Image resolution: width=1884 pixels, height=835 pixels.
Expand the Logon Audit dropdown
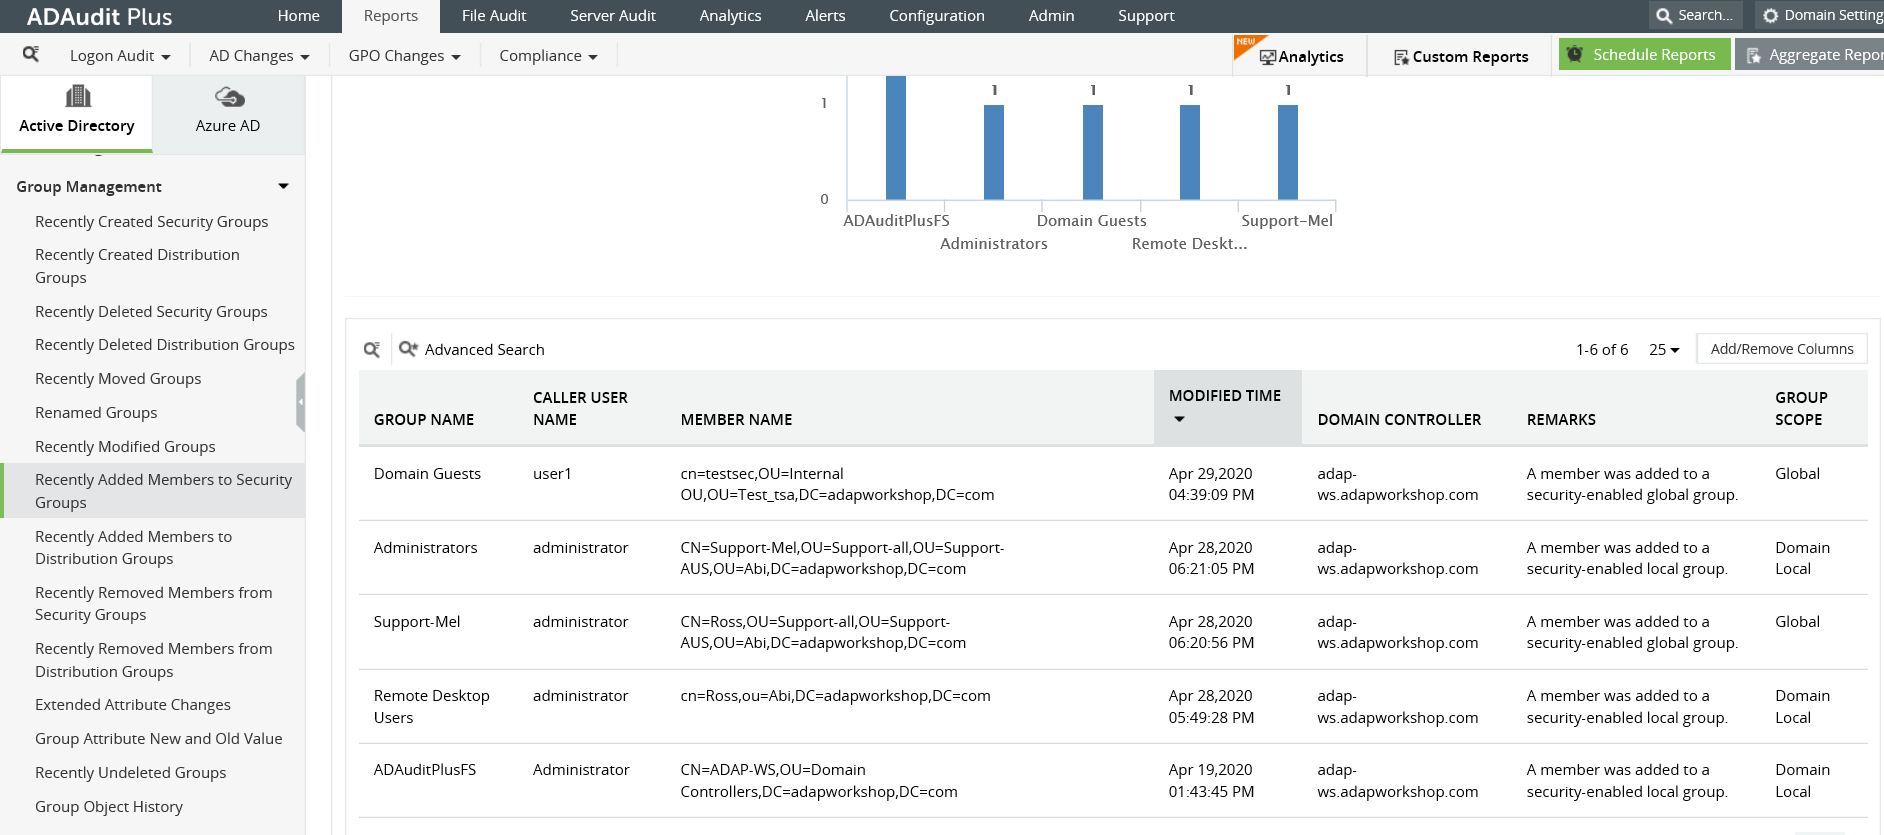click(120, 56)
